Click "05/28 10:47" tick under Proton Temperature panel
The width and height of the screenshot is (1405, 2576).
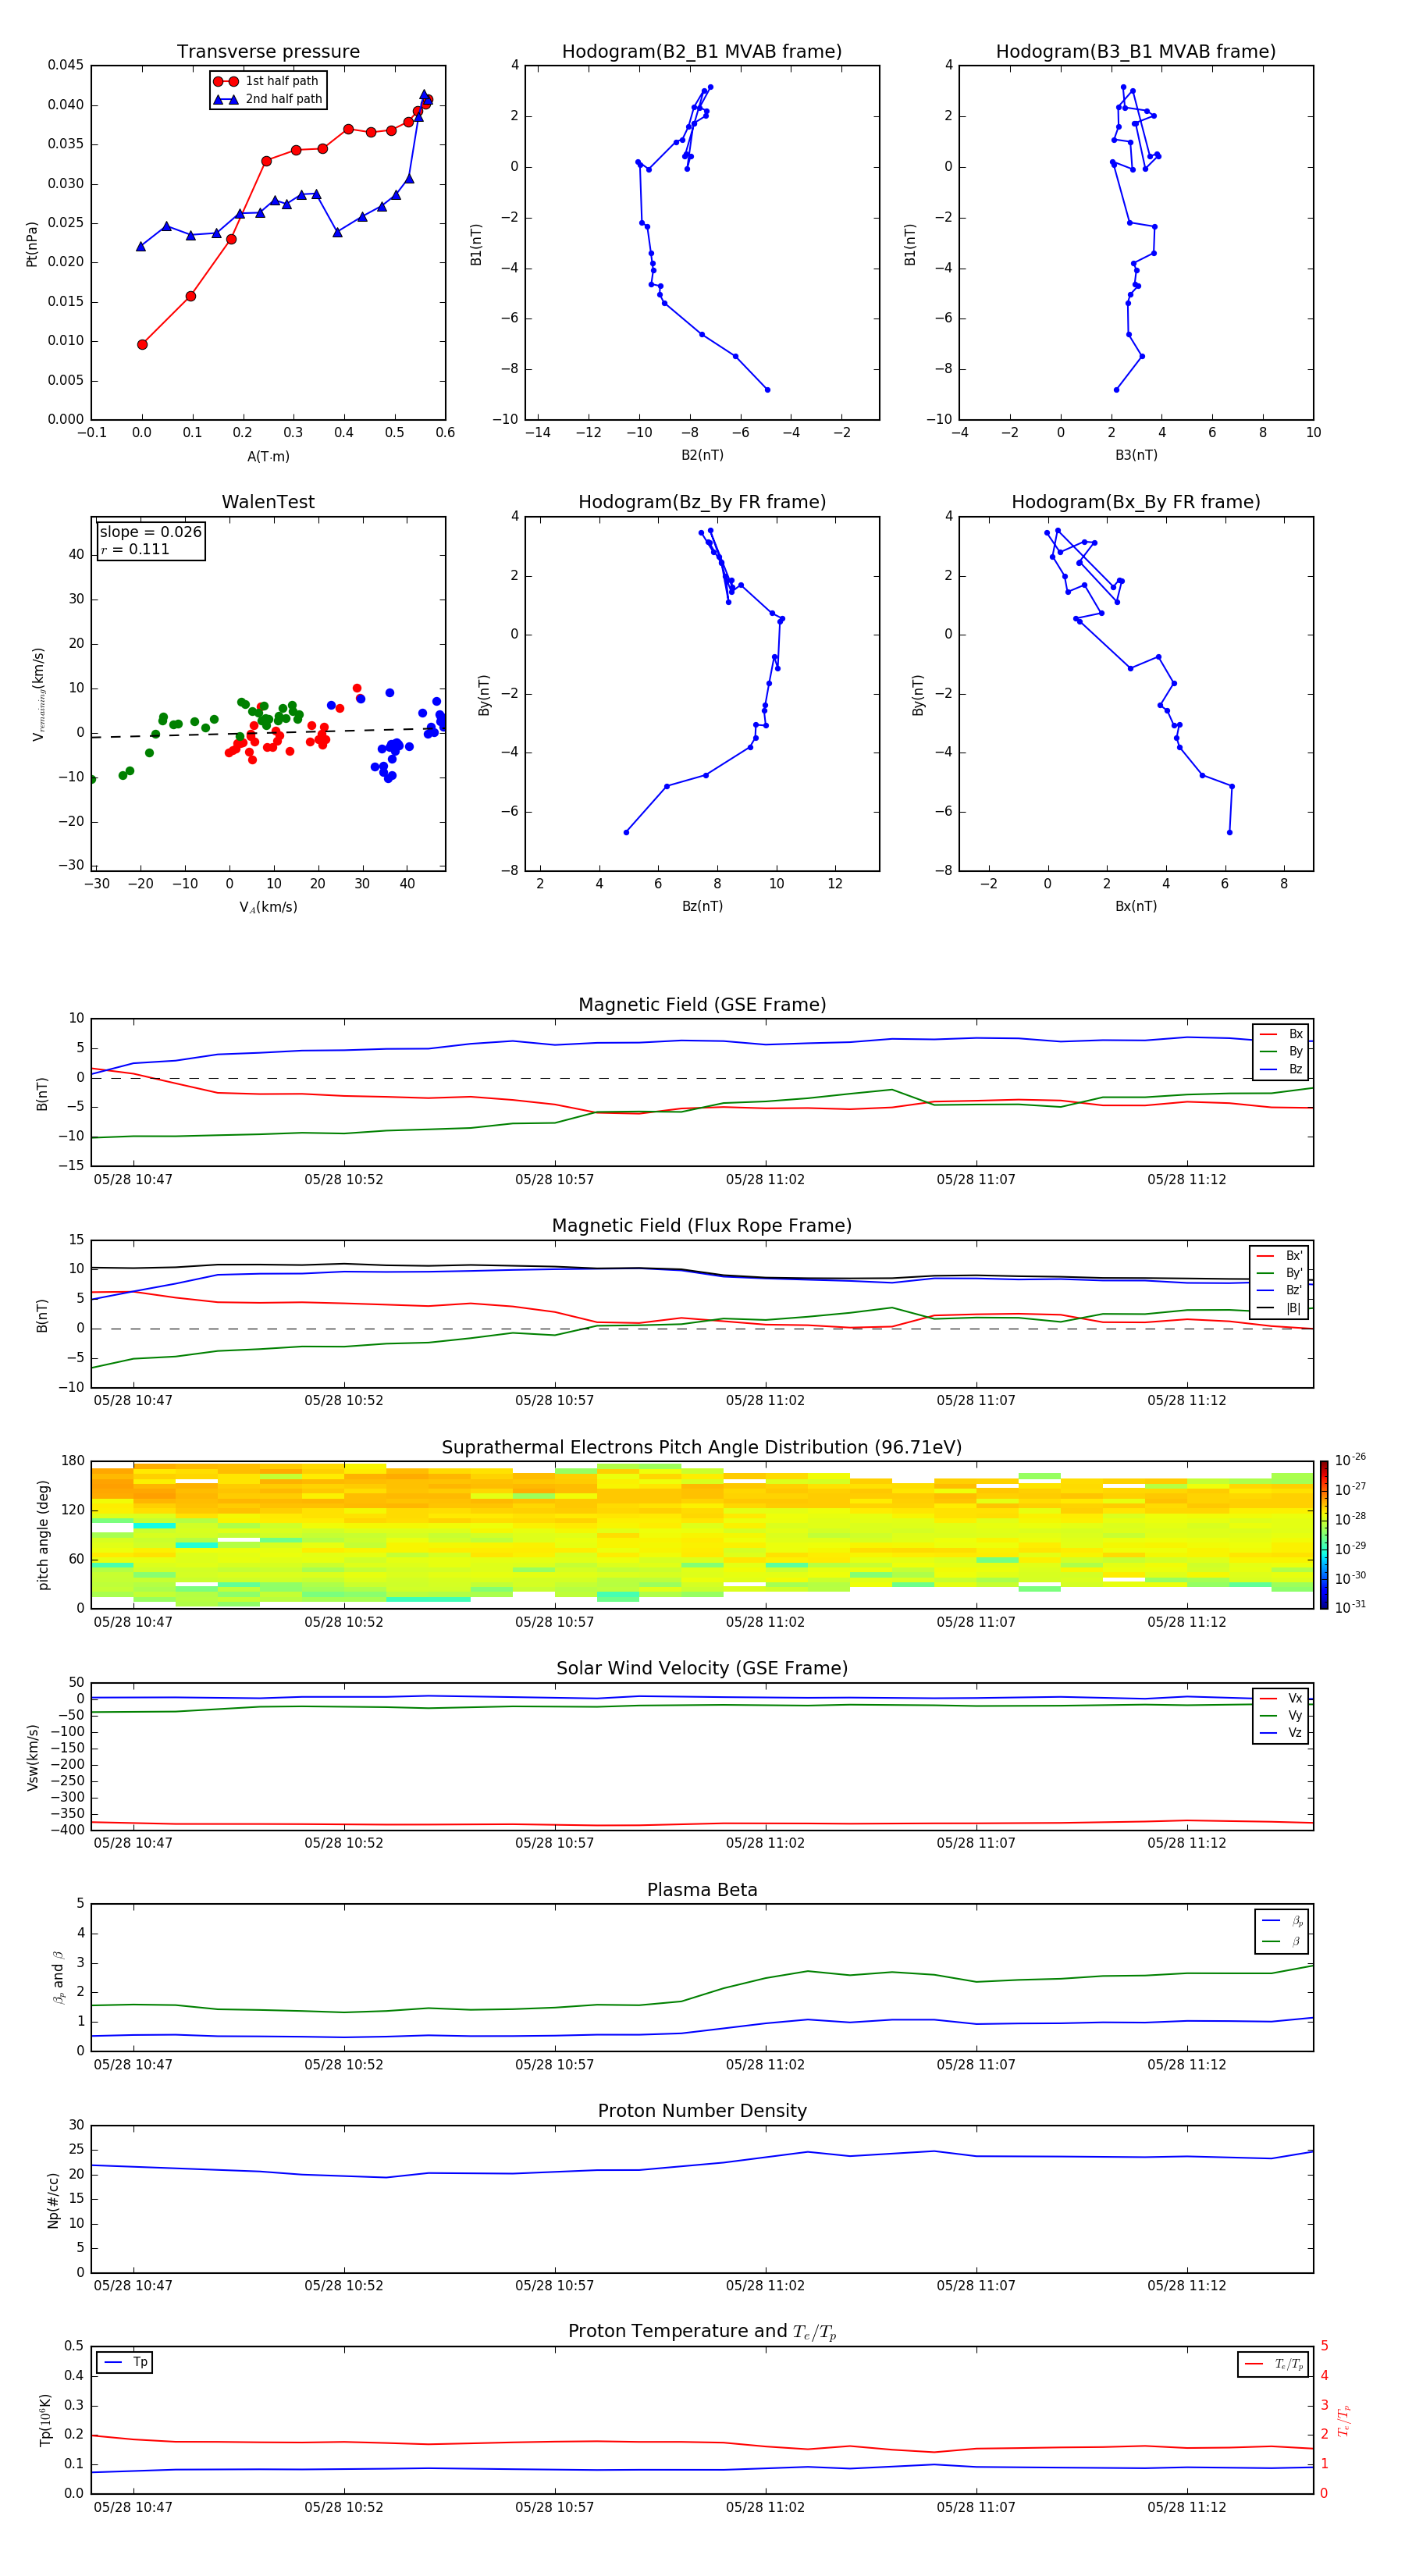133,2507
